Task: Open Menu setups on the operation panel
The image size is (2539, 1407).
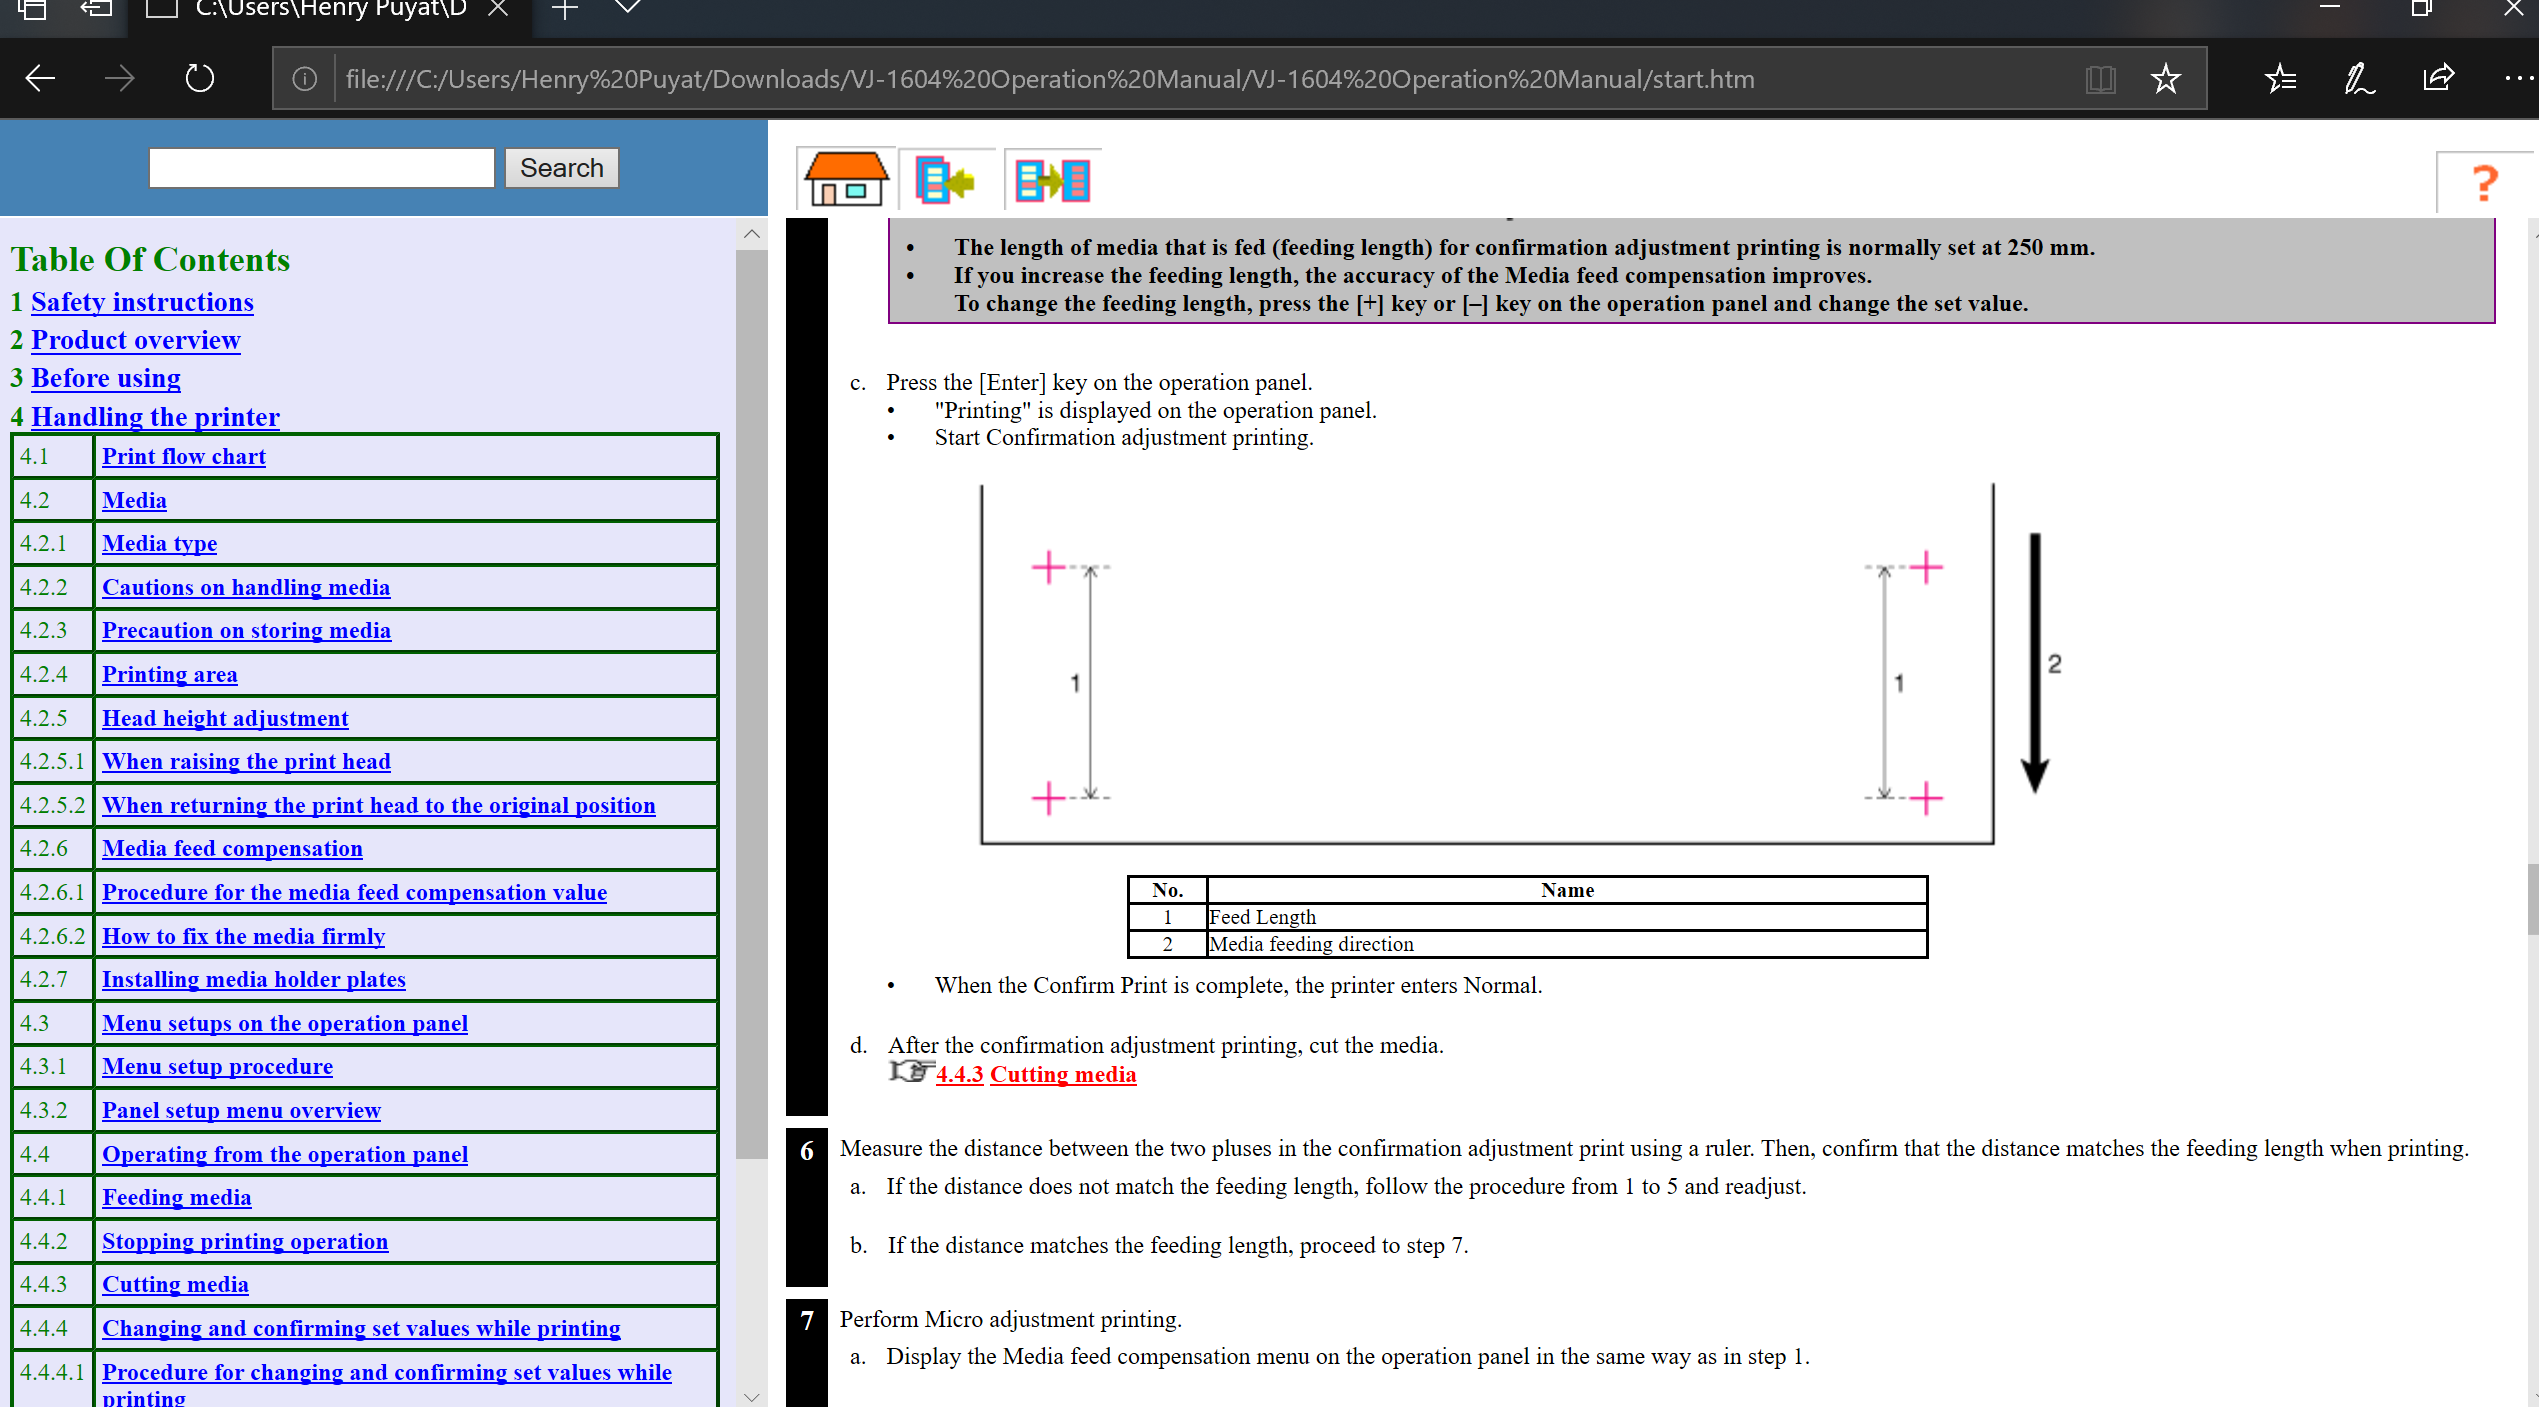Action: coord(285,1023)
